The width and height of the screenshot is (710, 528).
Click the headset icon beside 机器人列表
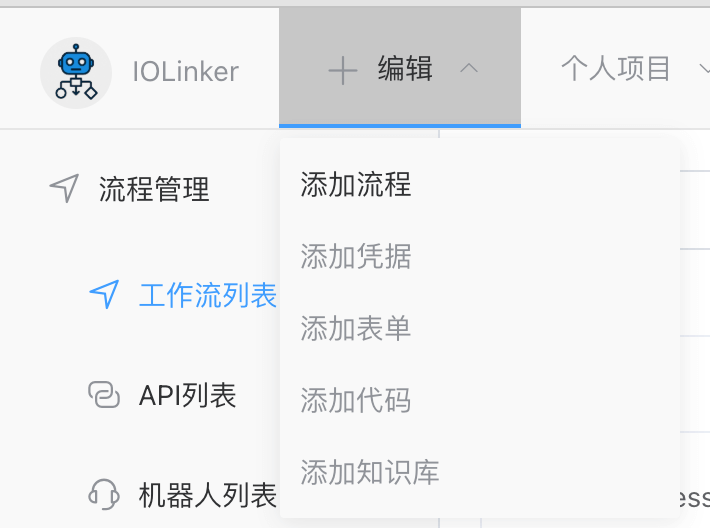[x=104, y=494]
